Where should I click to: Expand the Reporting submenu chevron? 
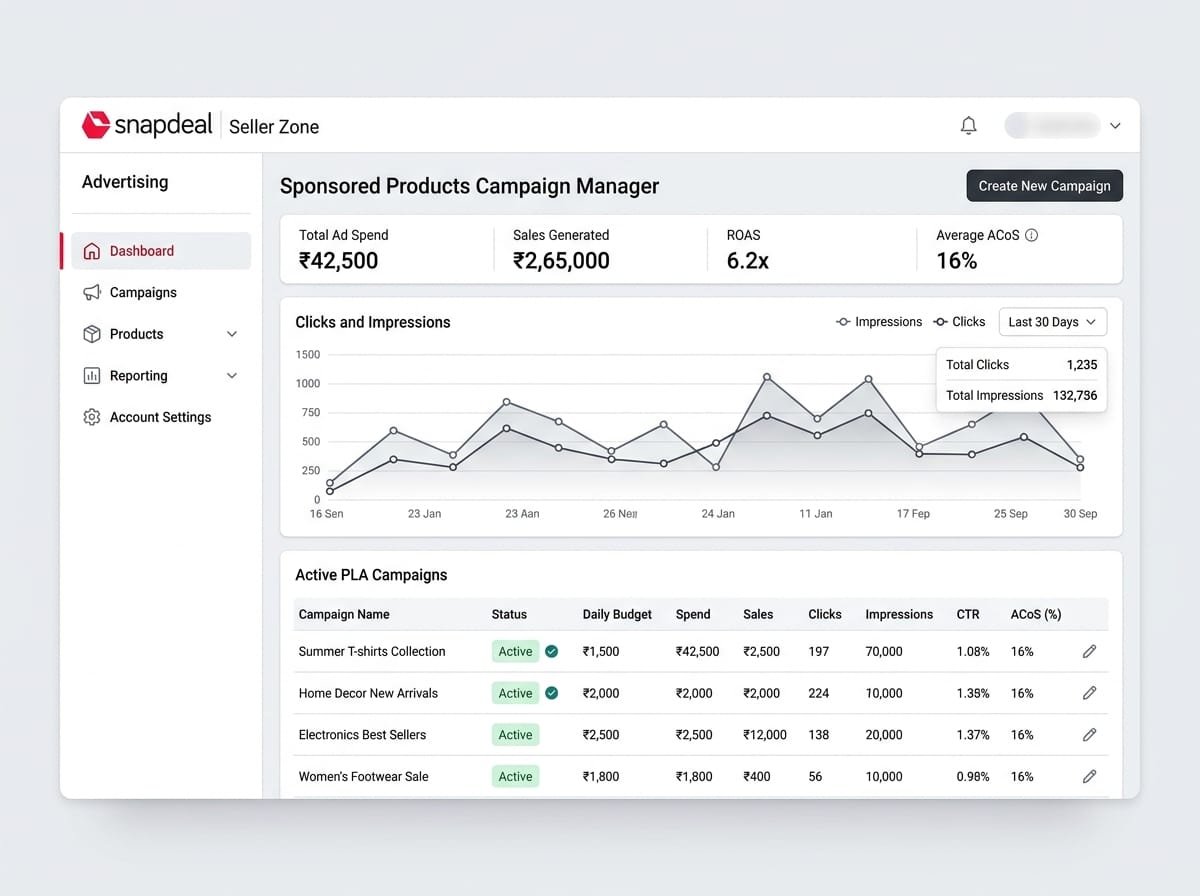(x=232, y=376)
